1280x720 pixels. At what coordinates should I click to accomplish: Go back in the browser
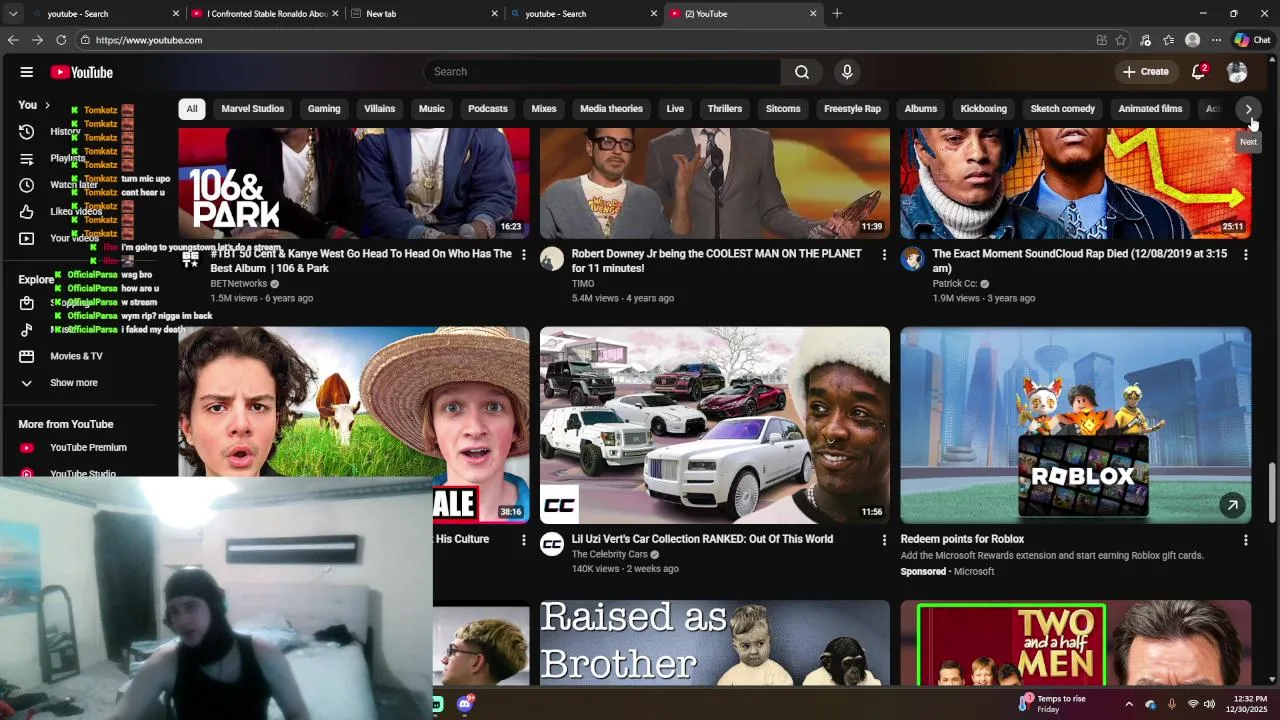(13, 40)
